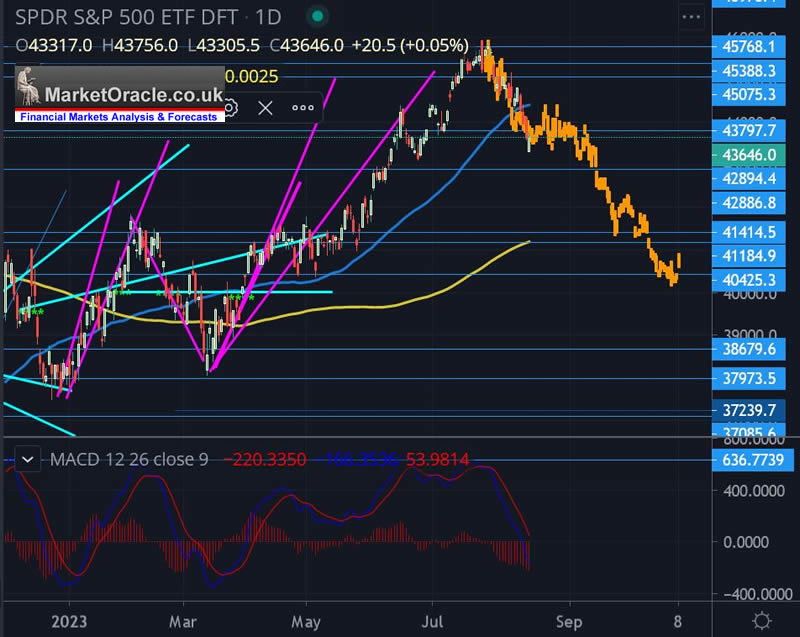Screen dimensions: 800x637
Task: Click the Mar label on time axis
Action: click(x=183, y=622)
